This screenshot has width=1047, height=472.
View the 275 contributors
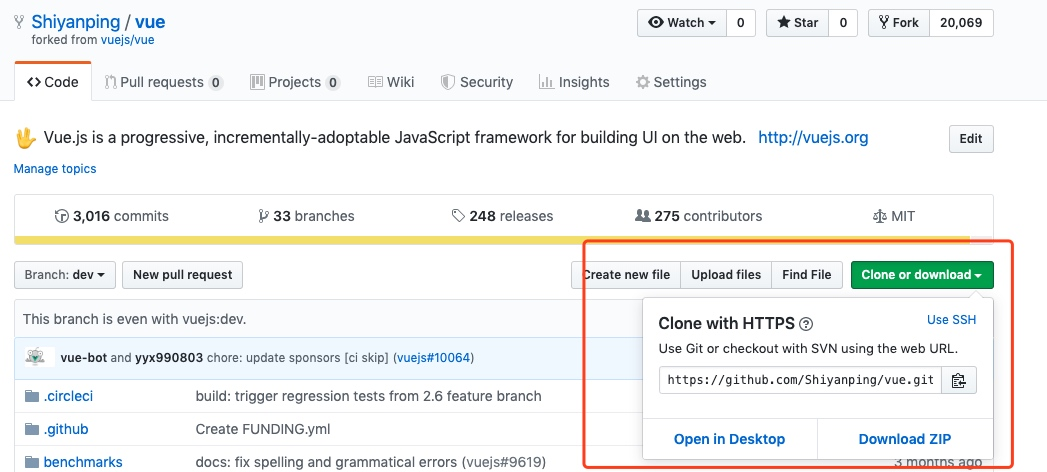(698, 216)
